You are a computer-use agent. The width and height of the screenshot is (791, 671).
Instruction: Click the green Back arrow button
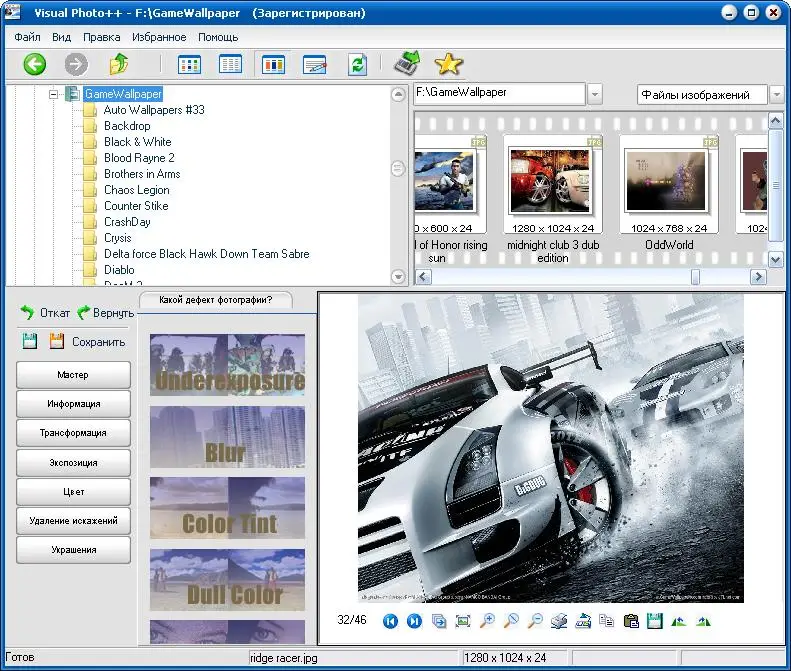pyautogui.click(x=35, y=65)
